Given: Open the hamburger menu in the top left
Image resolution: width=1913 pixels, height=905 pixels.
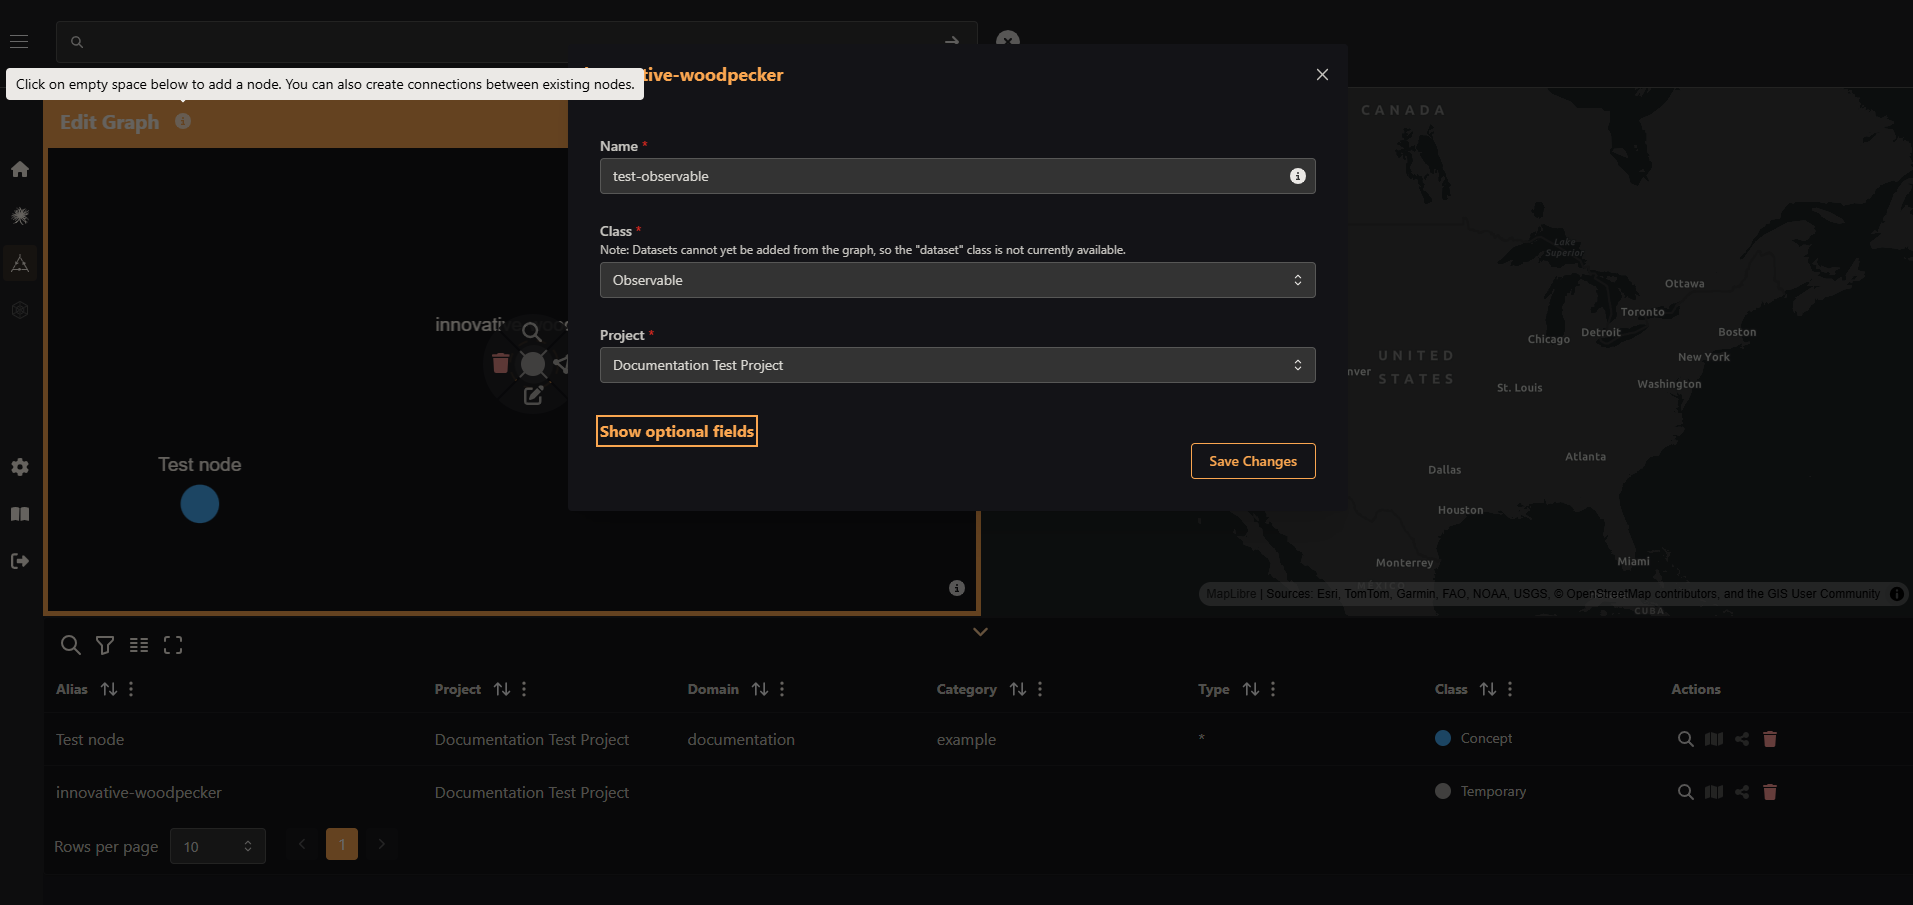Looking at the screenshot, I should click(19, 42).
